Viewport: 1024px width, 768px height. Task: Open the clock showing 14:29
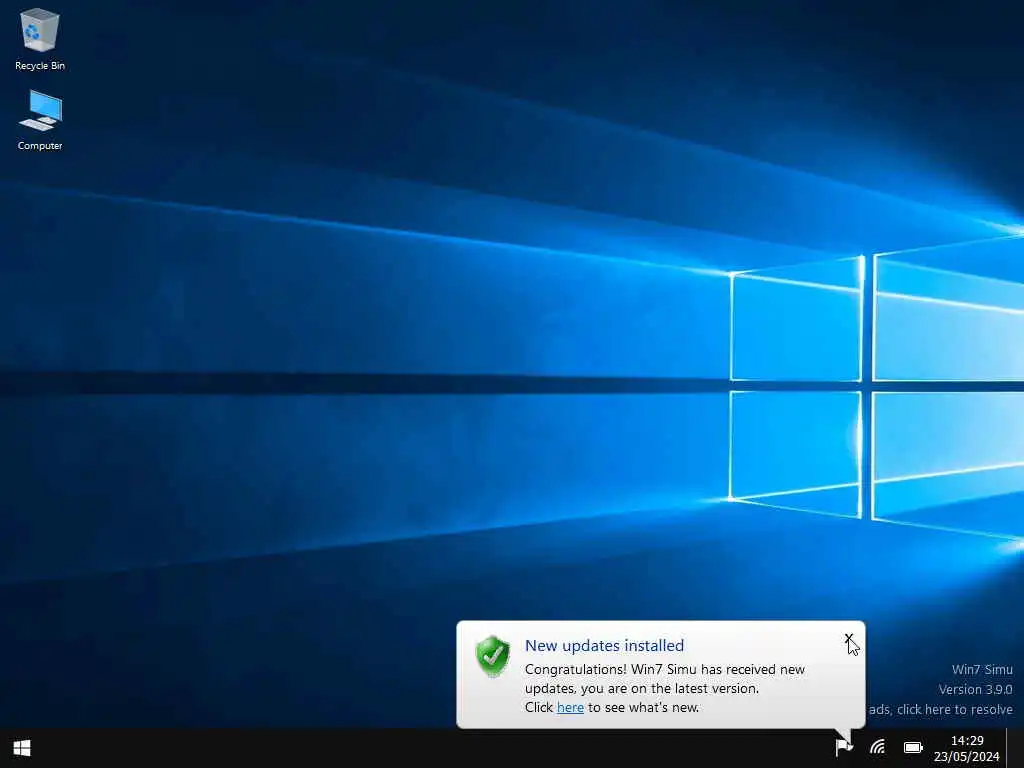(x=967, y=741)
